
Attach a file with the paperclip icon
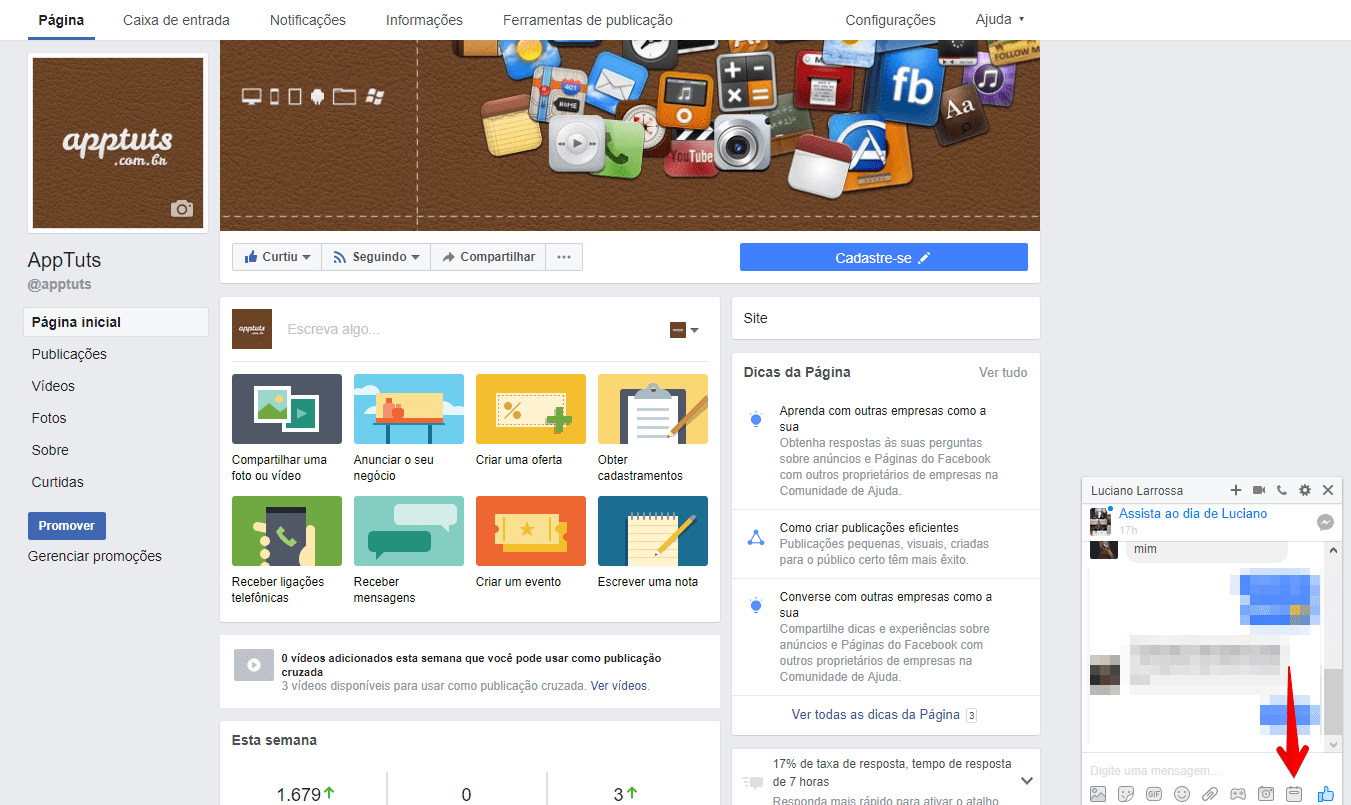click(x=1210, y=794)
